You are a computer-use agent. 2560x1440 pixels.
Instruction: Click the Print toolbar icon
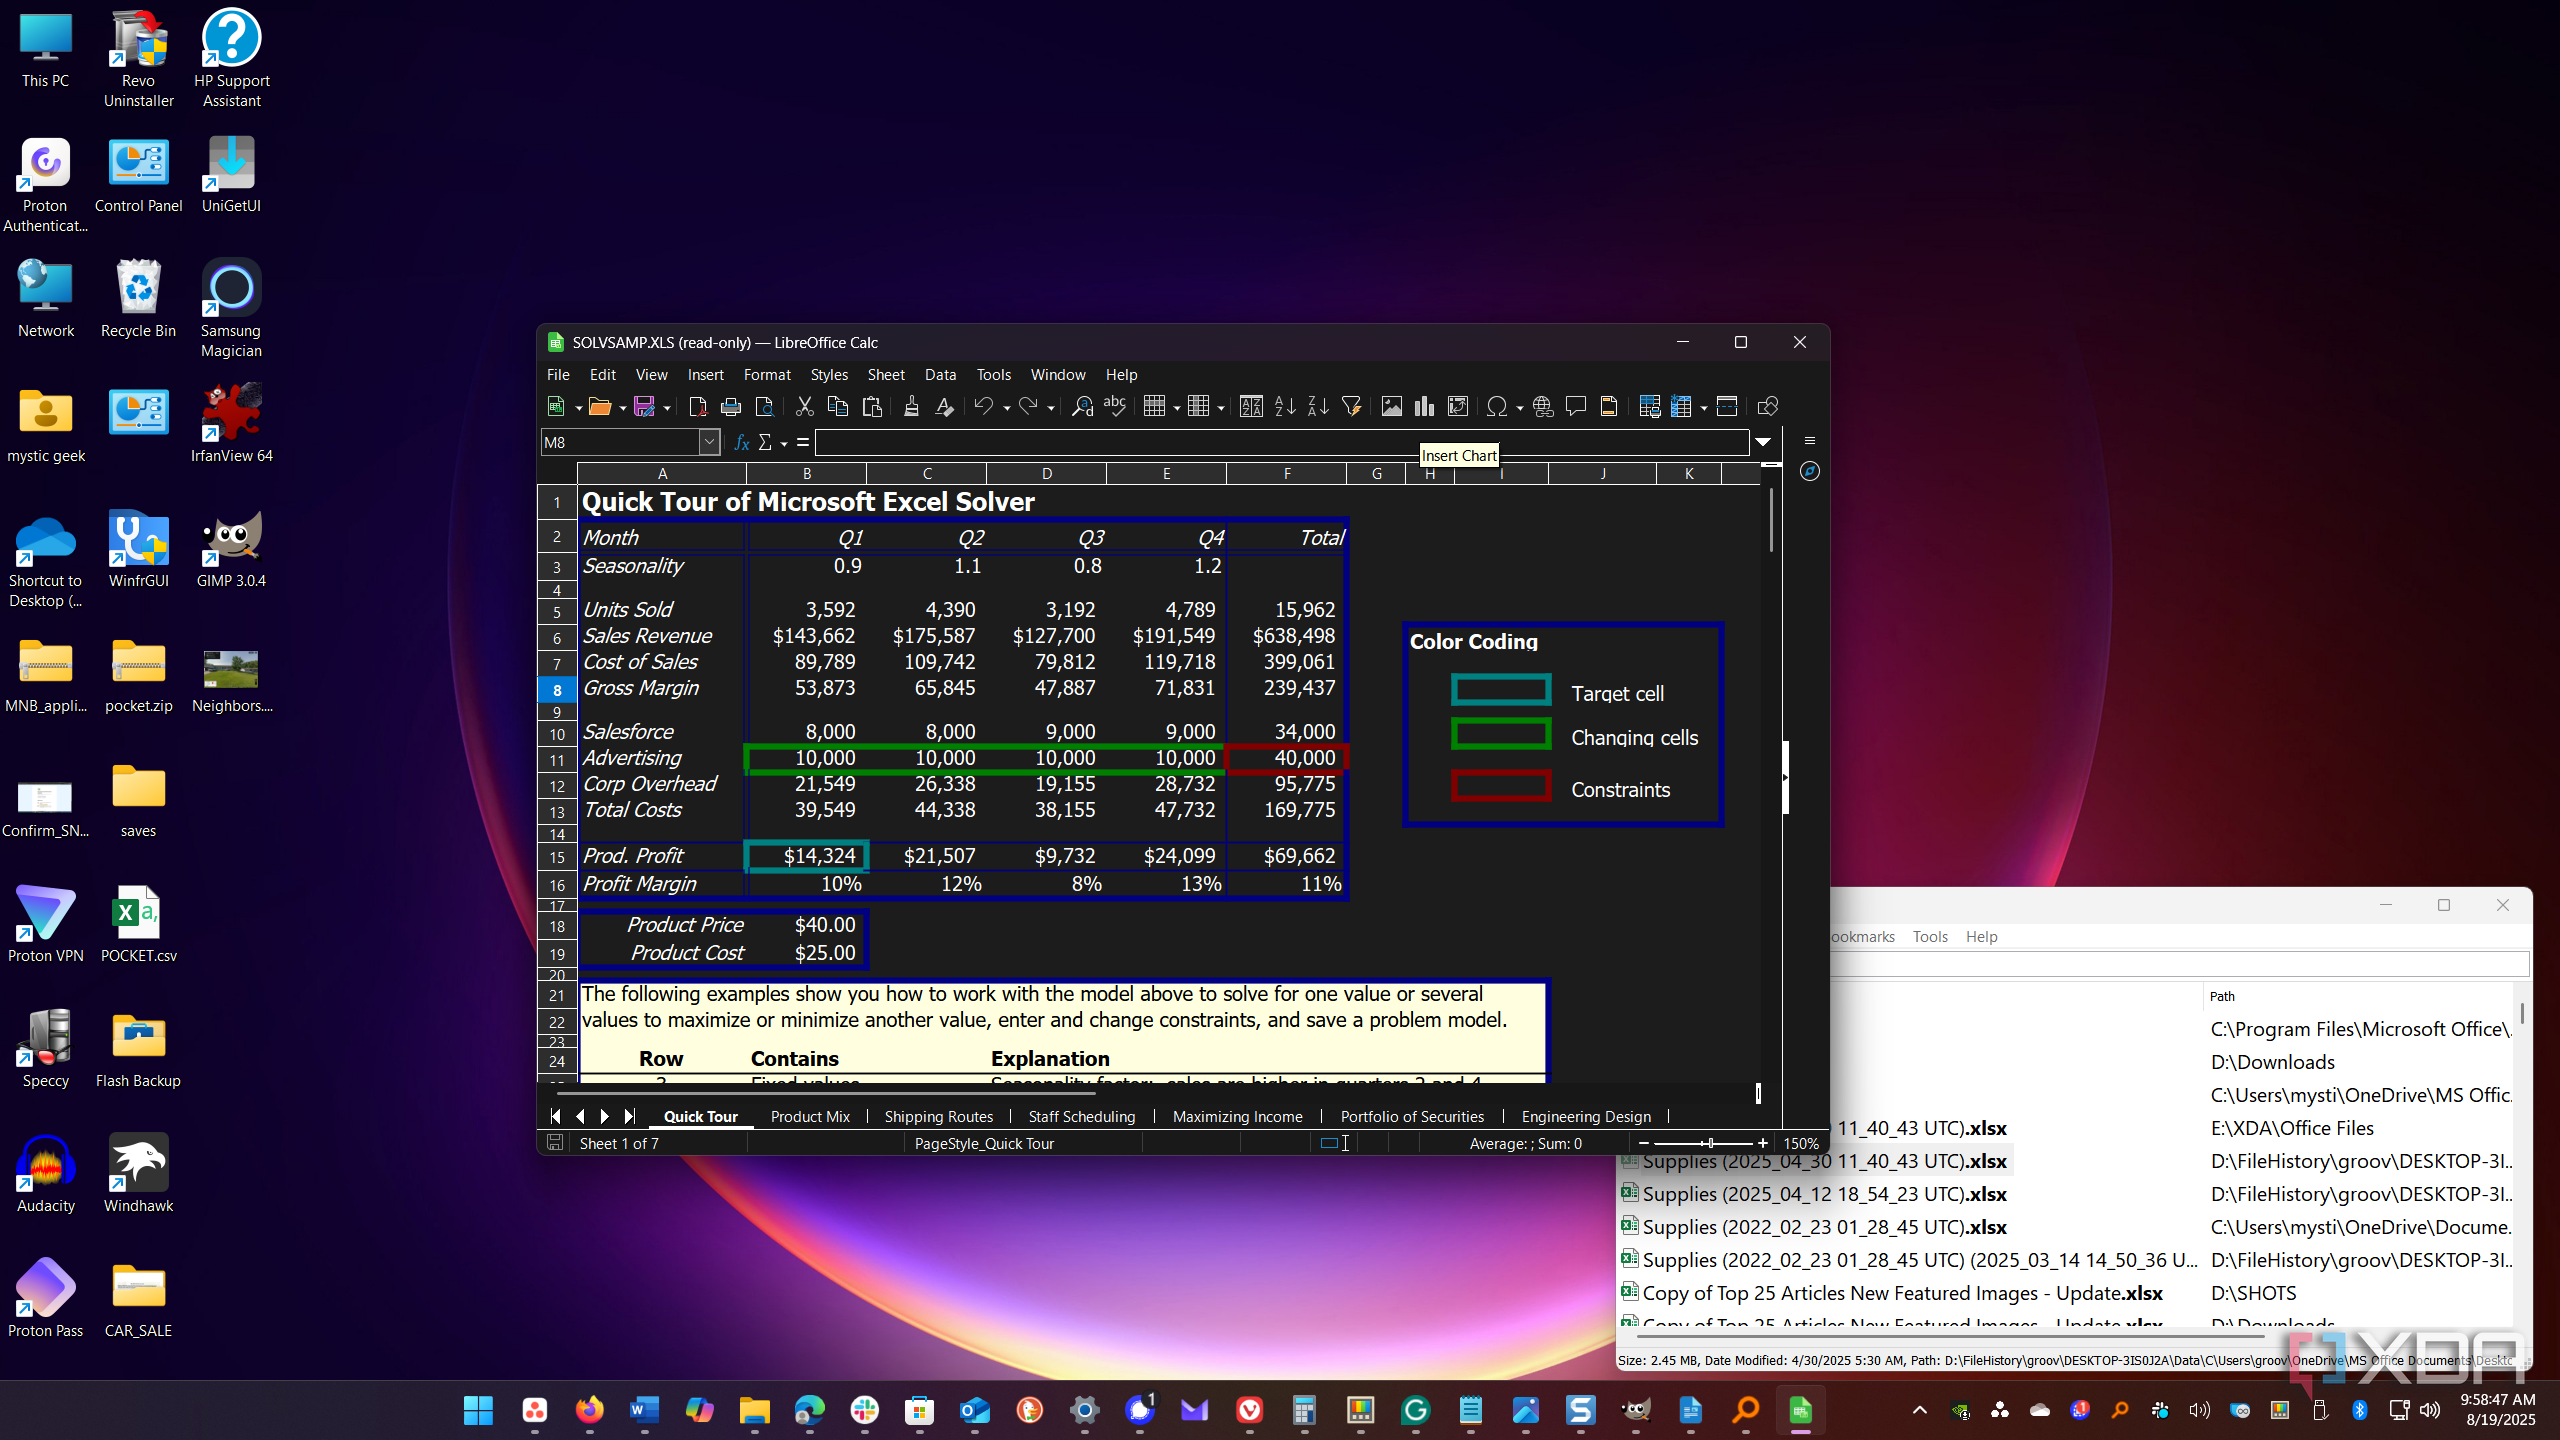tap(731, 407)
